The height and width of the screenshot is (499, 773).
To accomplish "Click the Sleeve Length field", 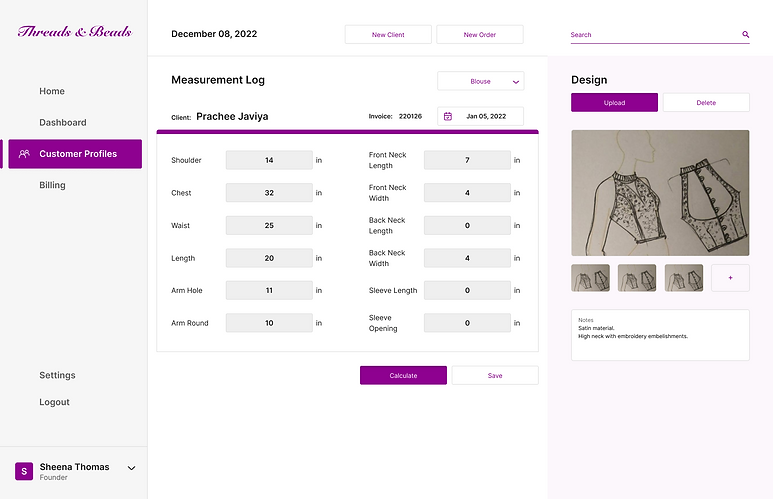I will tap(467, 290).
